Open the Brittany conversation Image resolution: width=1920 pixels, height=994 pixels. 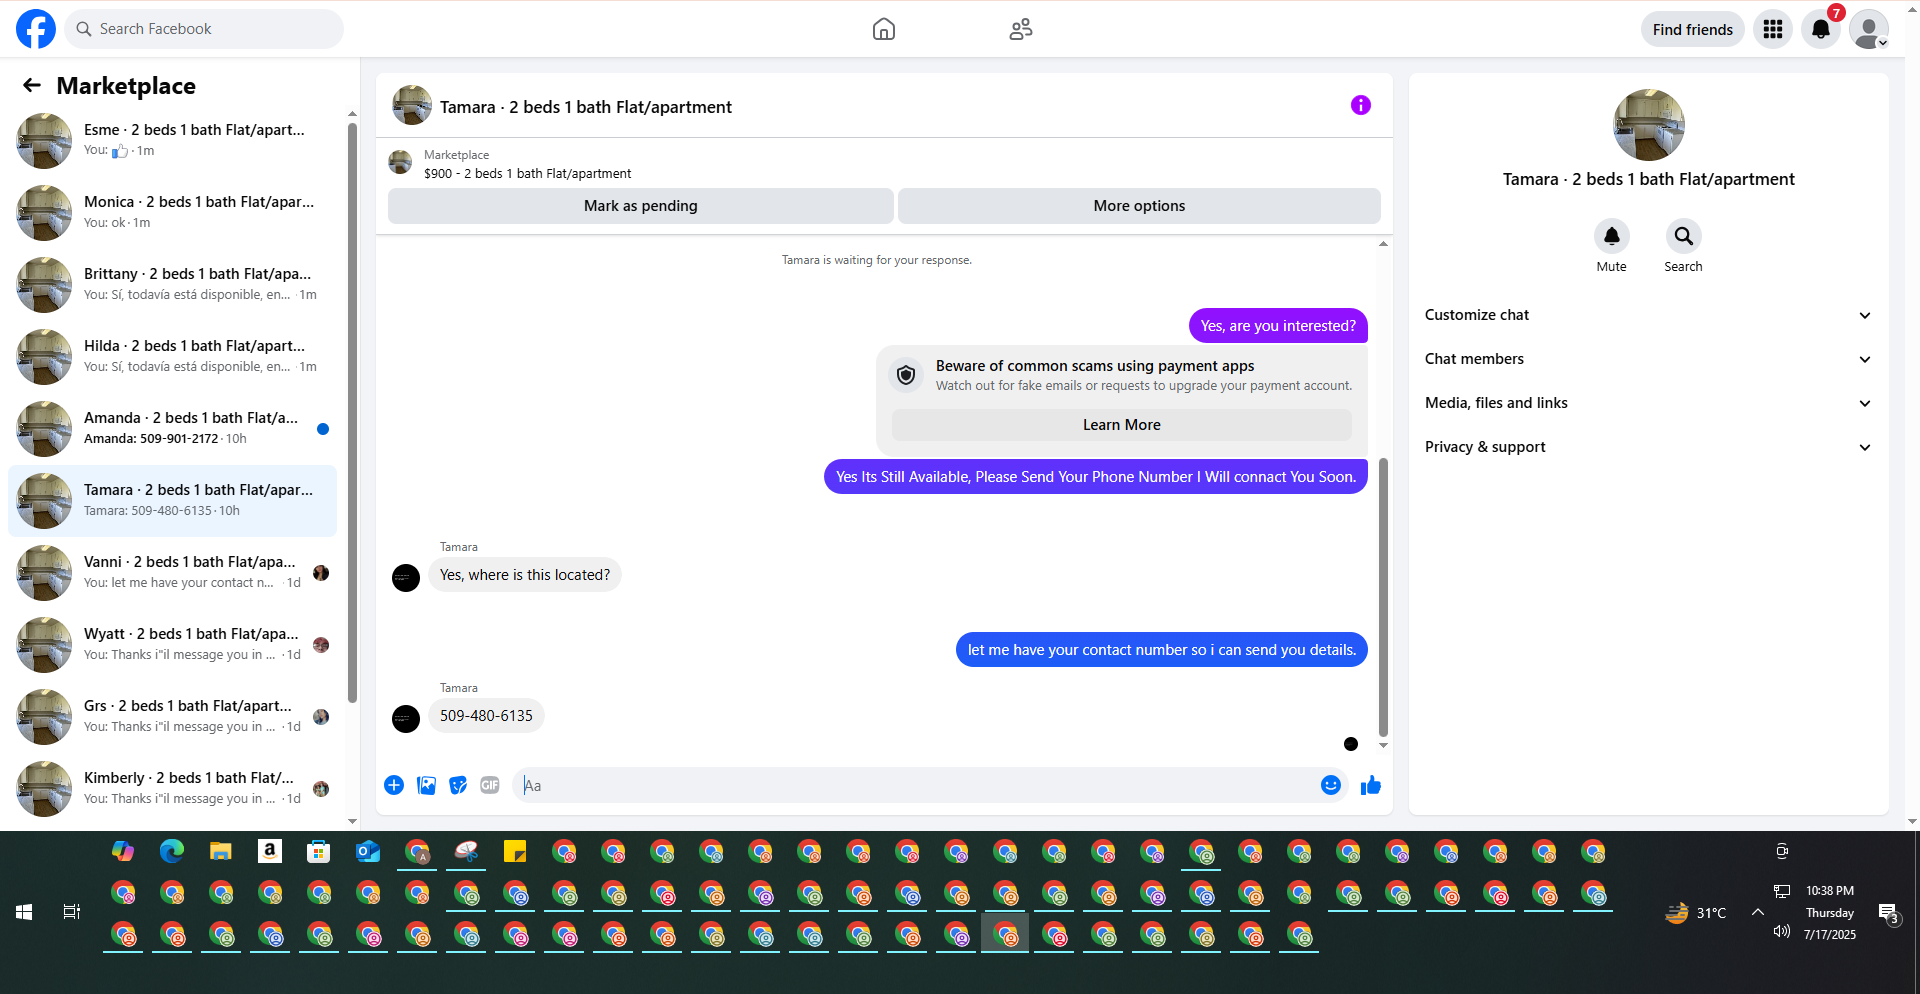173,285
